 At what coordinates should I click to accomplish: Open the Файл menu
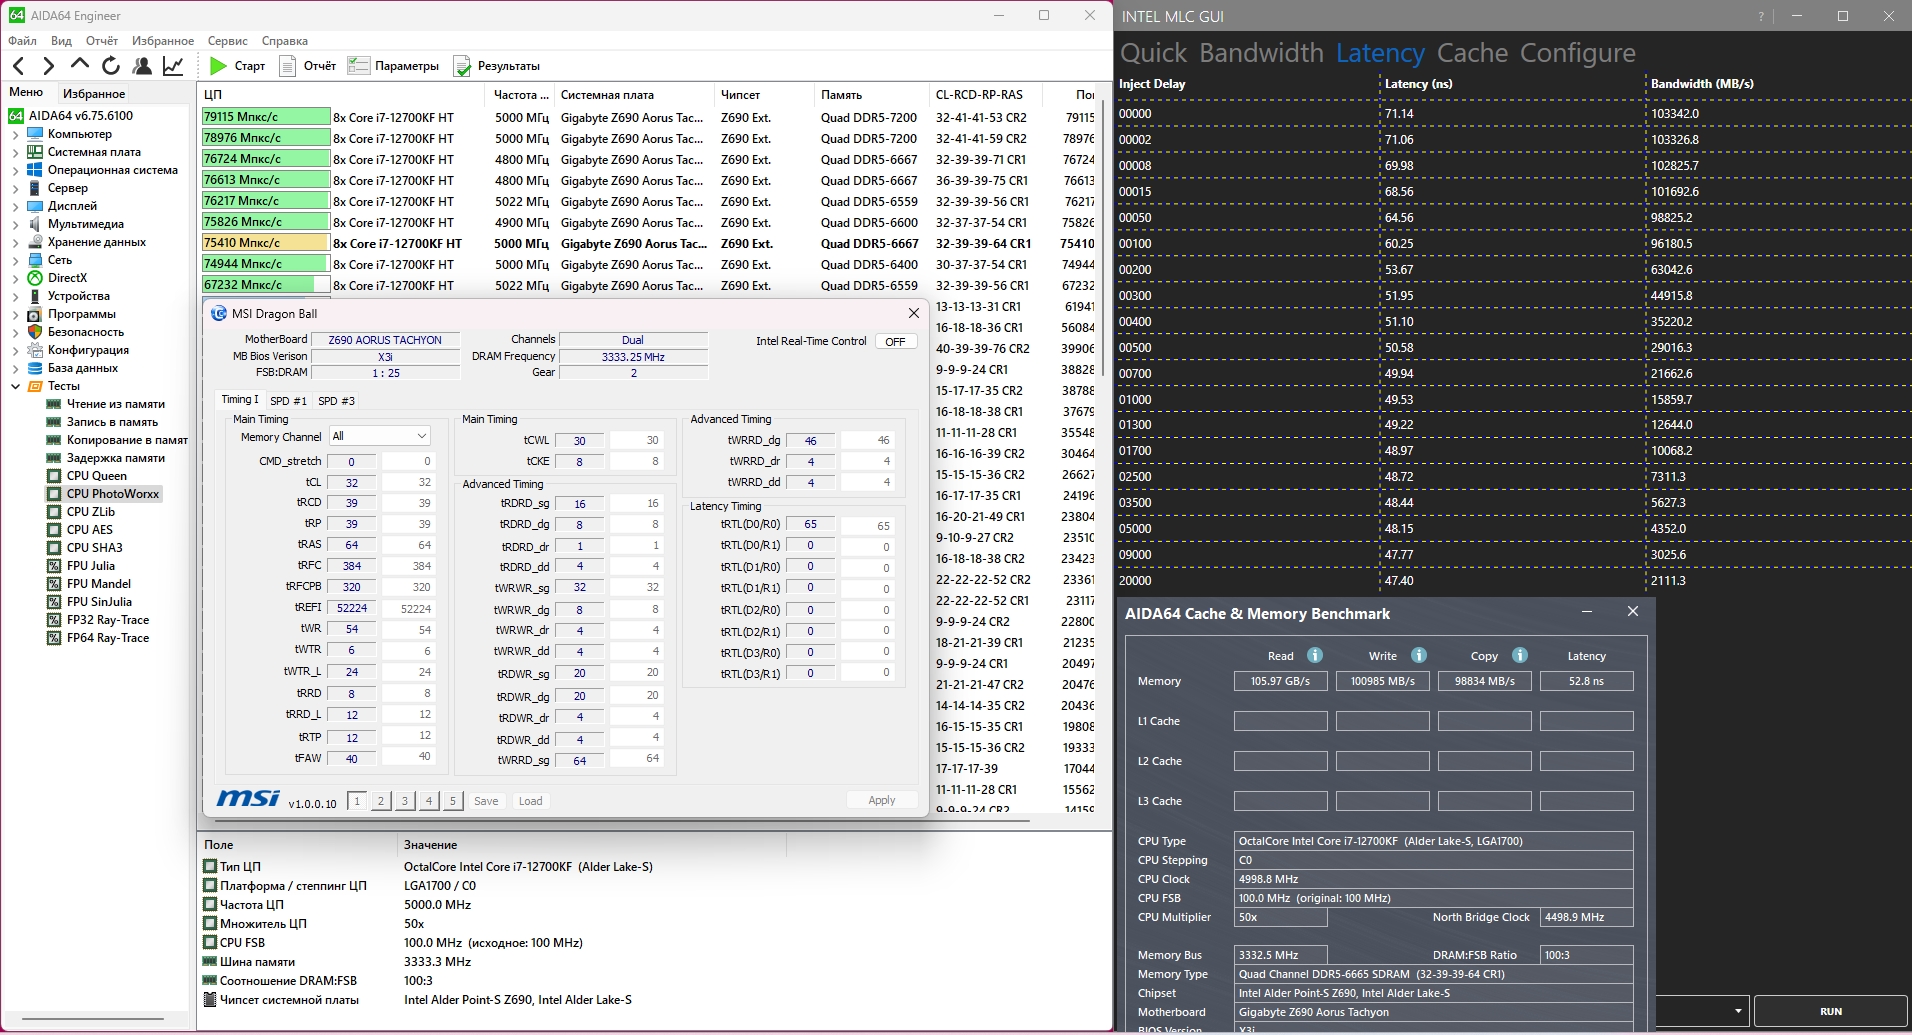pos(22,41)
